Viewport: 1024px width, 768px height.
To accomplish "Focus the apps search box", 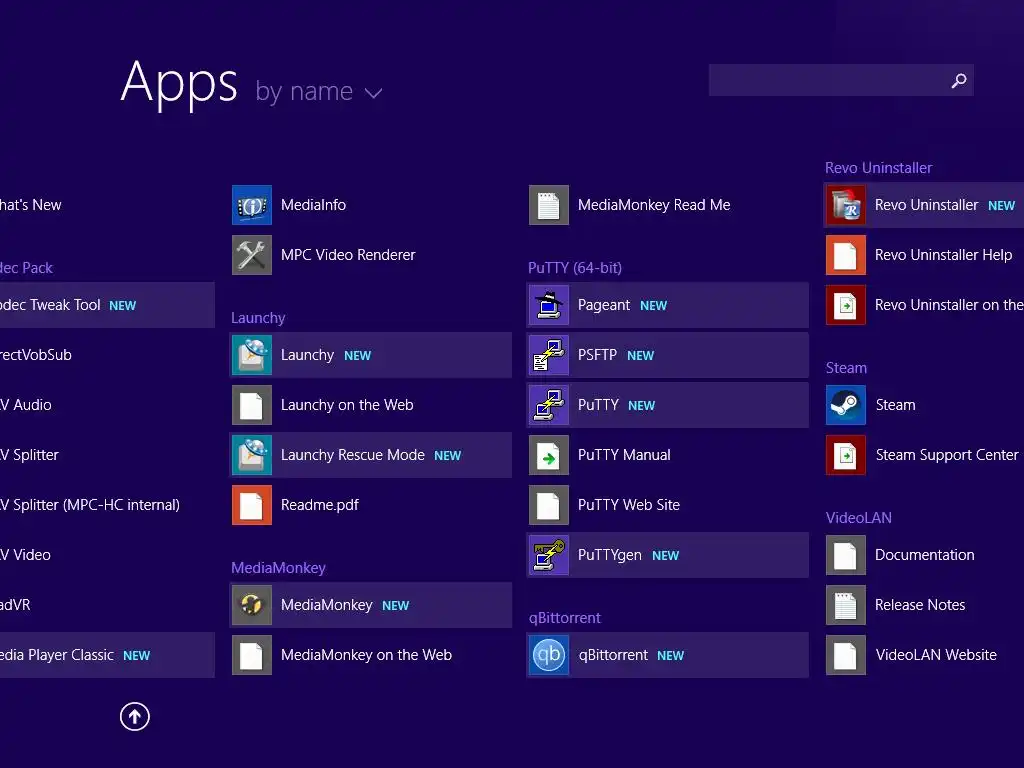I will pyautogui.click(x=841, y=80).
